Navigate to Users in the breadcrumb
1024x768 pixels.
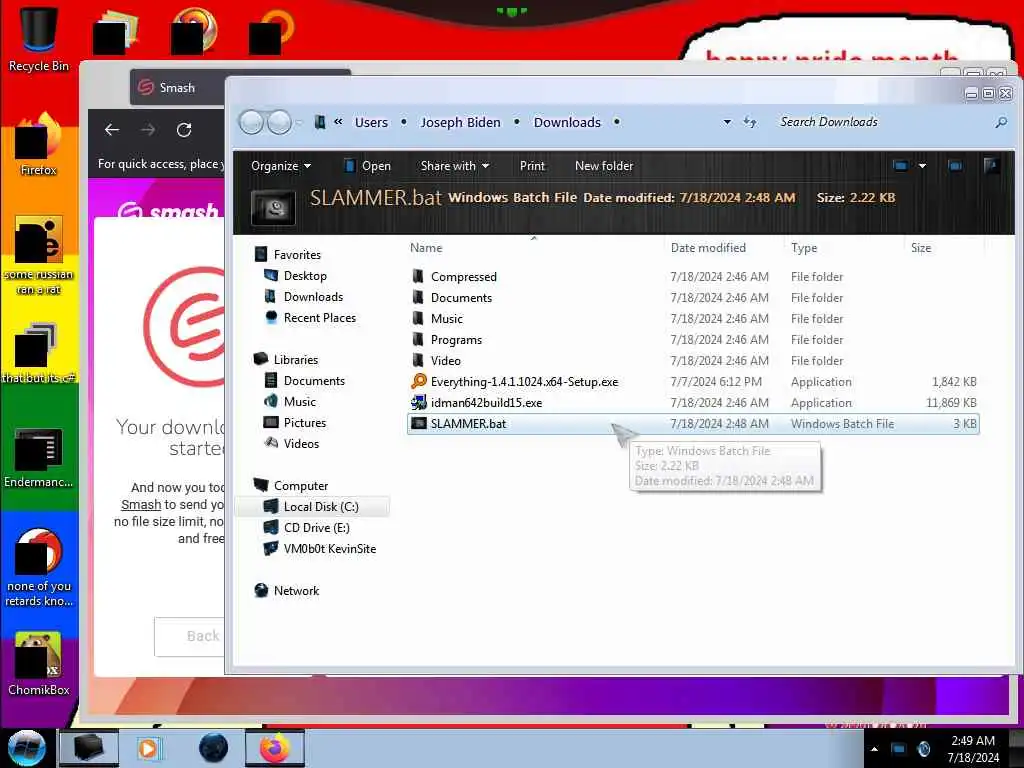click(371, 122)
